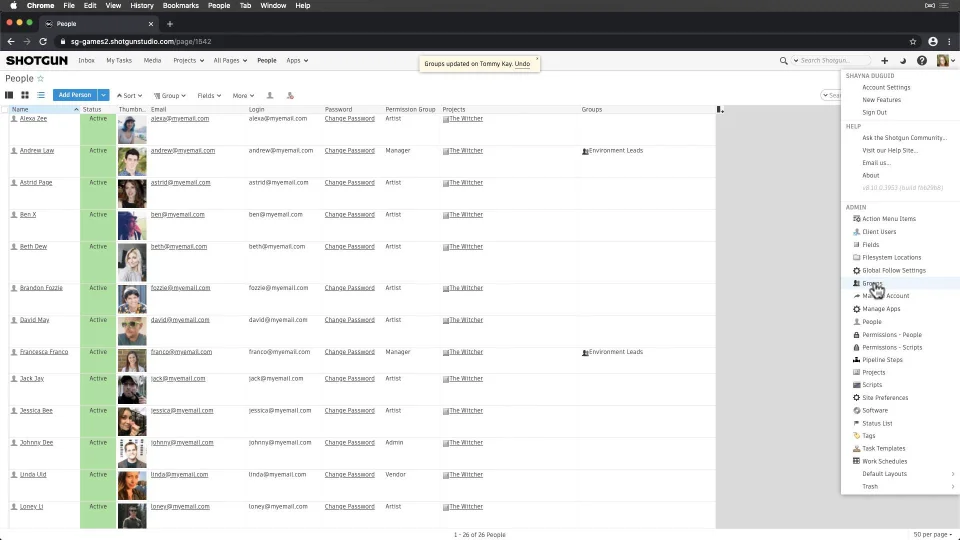Bookmark this page with Chrome star icon
Screen dimensions: 960x540
[913, 42]
